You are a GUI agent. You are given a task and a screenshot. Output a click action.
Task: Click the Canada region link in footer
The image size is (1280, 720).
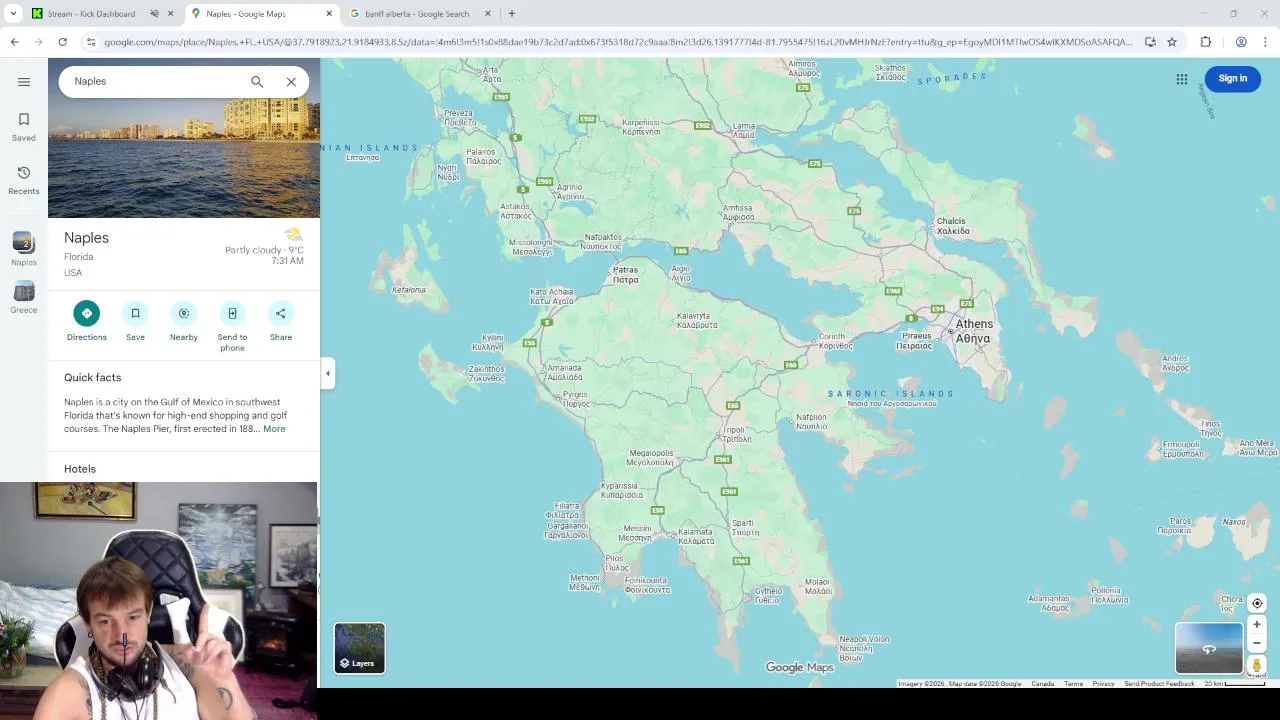pyautogui.click(x=1042, y=684)
